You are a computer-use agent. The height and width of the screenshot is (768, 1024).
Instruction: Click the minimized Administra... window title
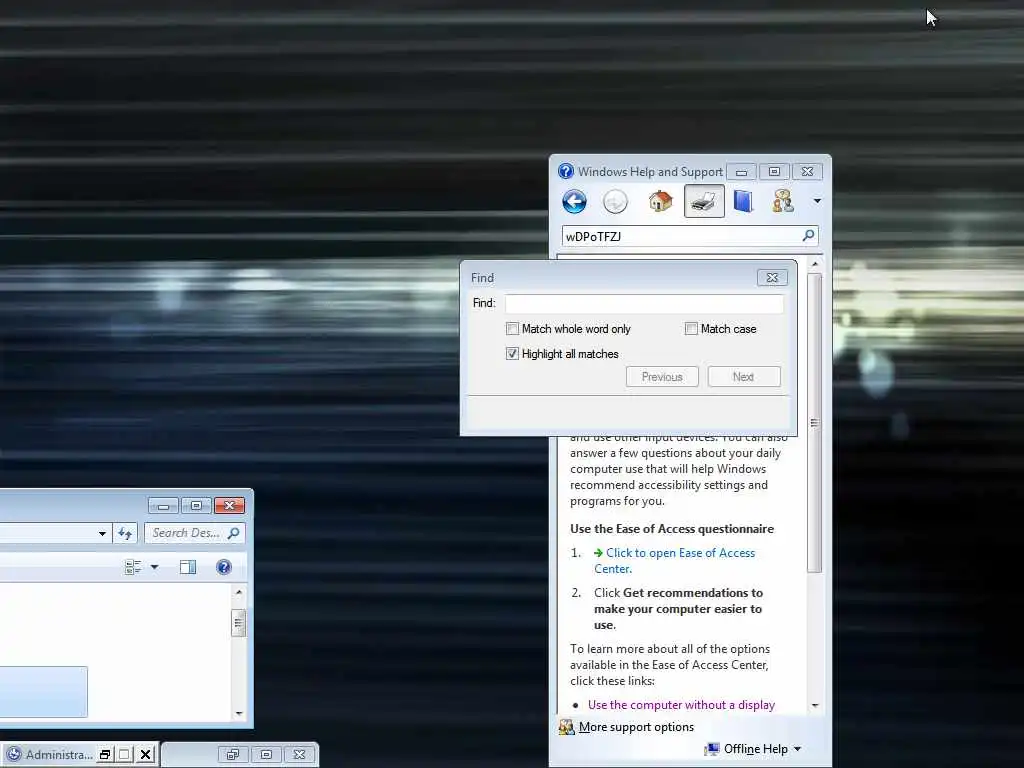coord(59,755)
